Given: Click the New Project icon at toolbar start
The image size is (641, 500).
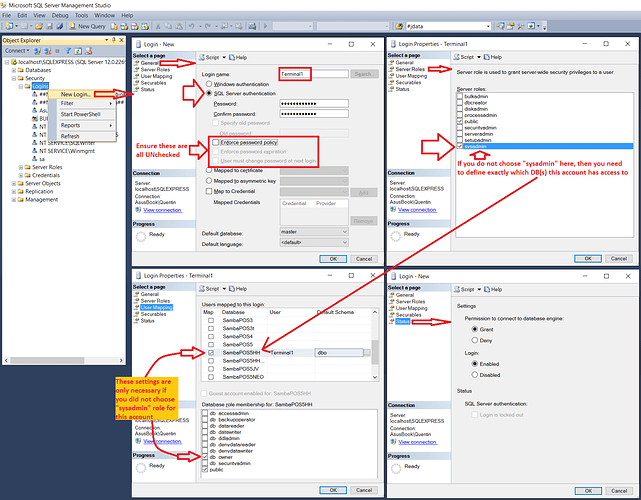Looking at the screenshot, I should [x=9, y=26].
